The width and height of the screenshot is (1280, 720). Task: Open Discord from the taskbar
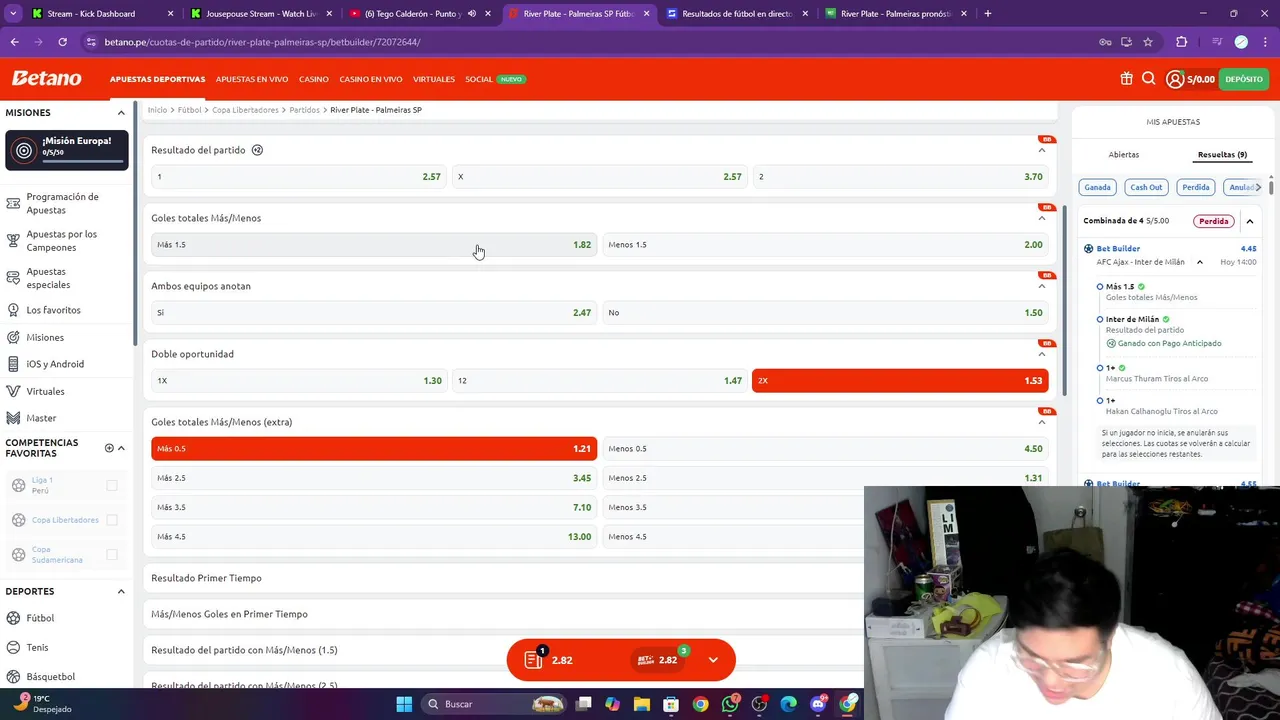tap(818, 704)
